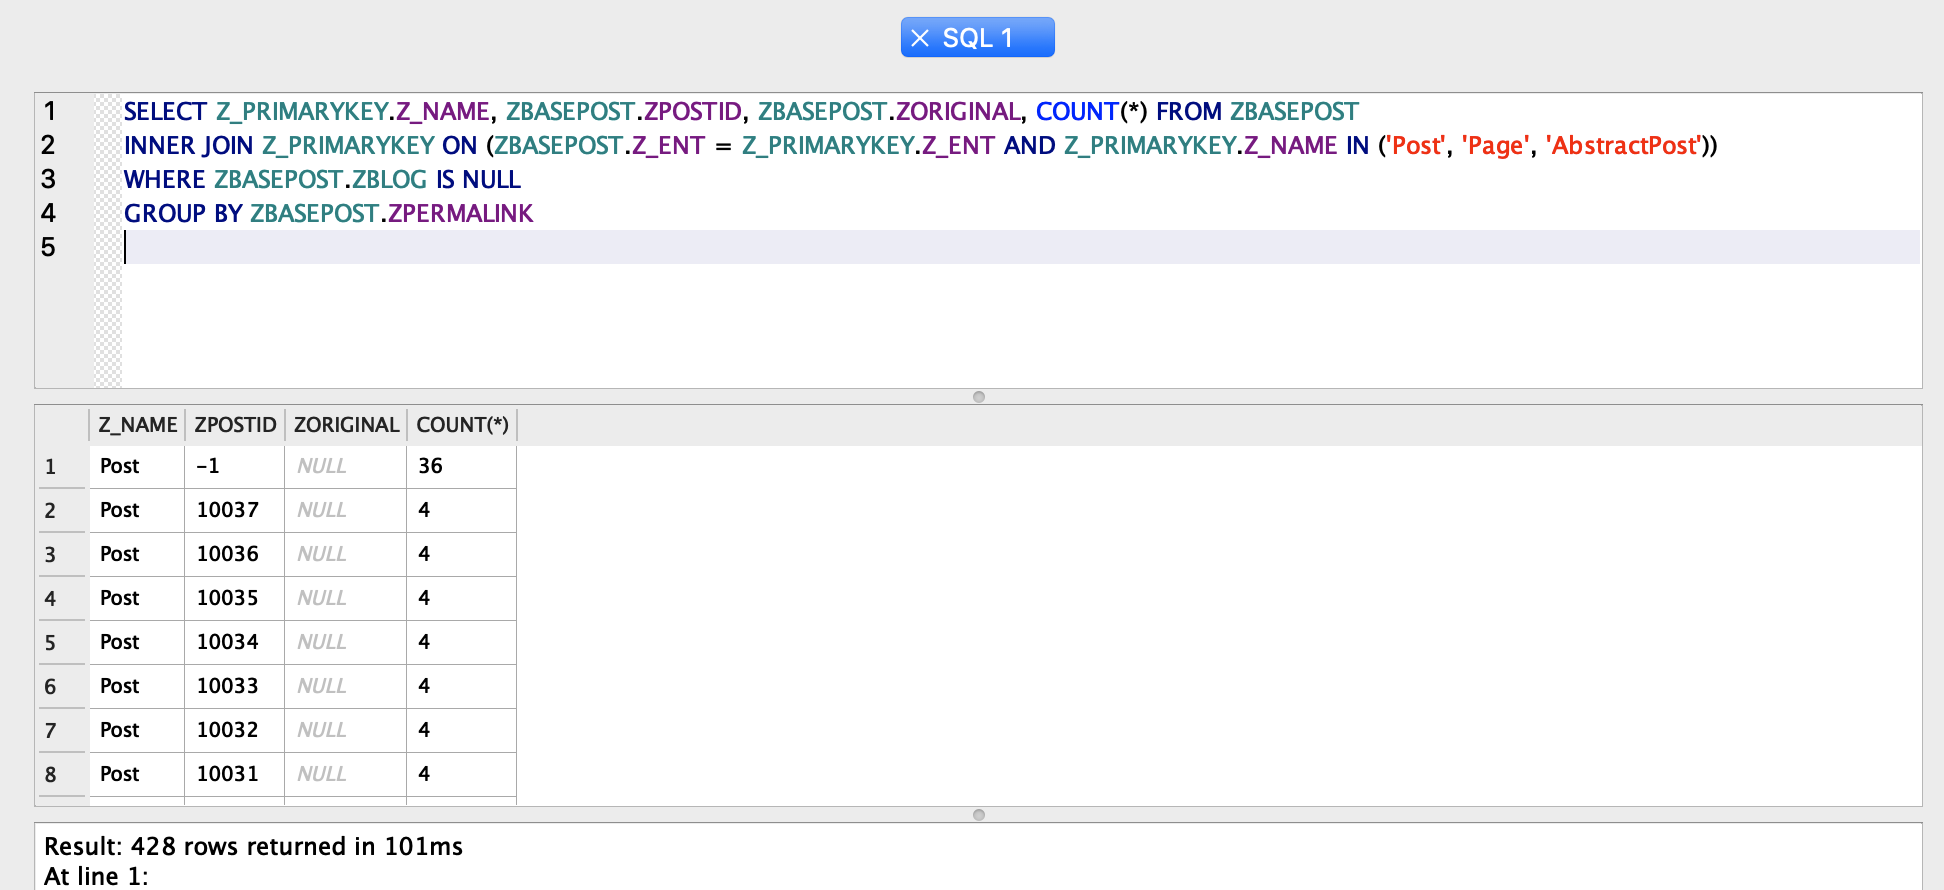This screenshot has height=890, width=1944.
Task: Click the 'AbstractPost' string literal
Action: click(x=1624, y=145)
